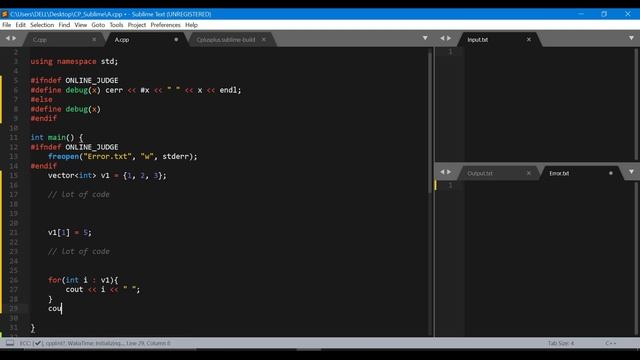Click the next-tab arrow in the Error.txt pane
The width and height of the screenshot is (640, 360).
pyautogui.click(x=449, y=172)
